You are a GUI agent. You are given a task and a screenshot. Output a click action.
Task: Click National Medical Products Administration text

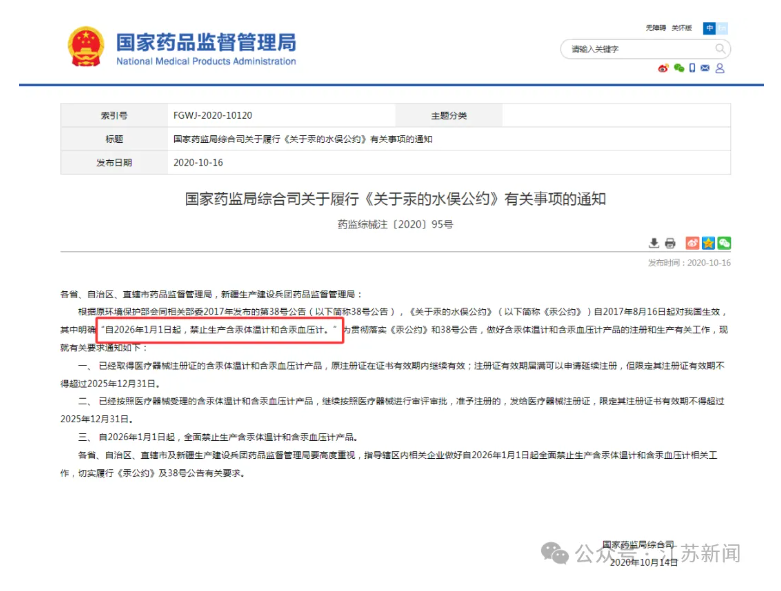click(206, 61)
